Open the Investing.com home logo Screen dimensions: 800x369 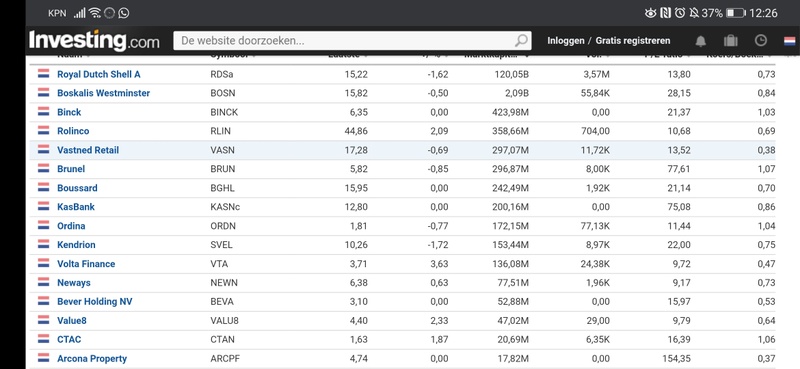coord(94,41)
